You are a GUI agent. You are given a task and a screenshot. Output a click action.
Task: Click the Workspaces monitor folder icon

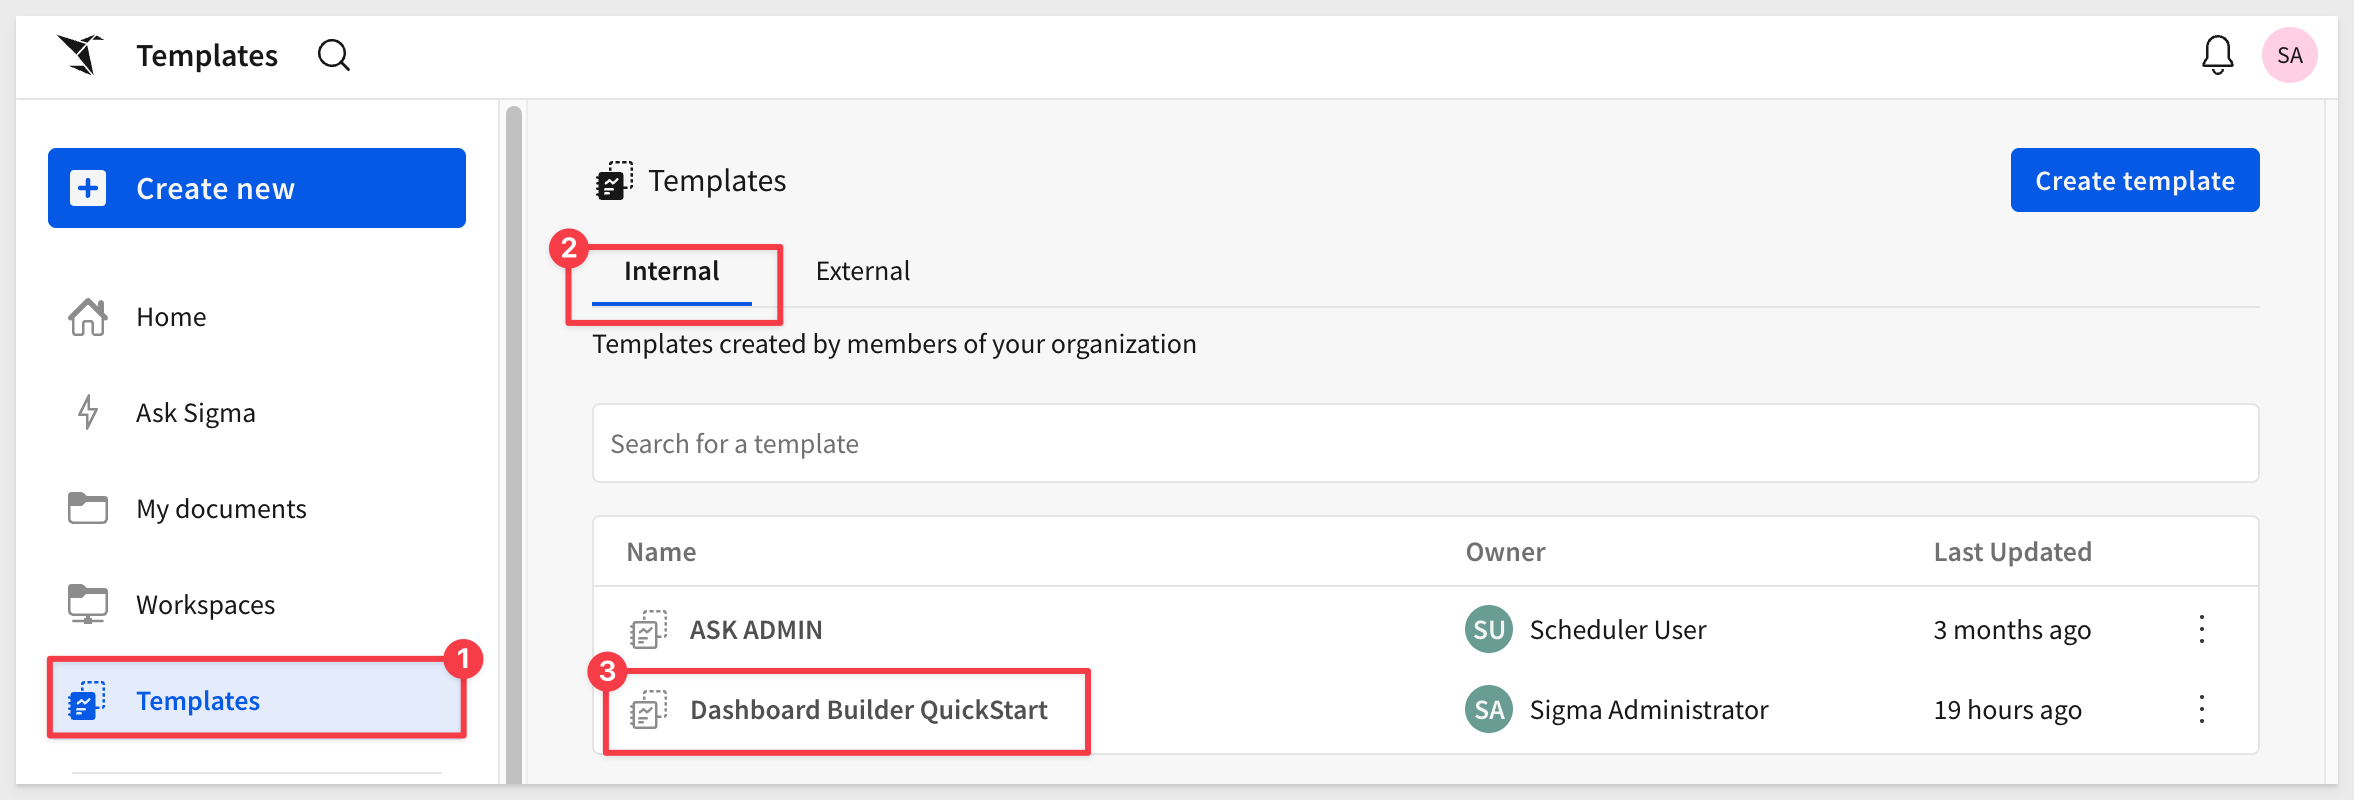click(x=88, y=604)
